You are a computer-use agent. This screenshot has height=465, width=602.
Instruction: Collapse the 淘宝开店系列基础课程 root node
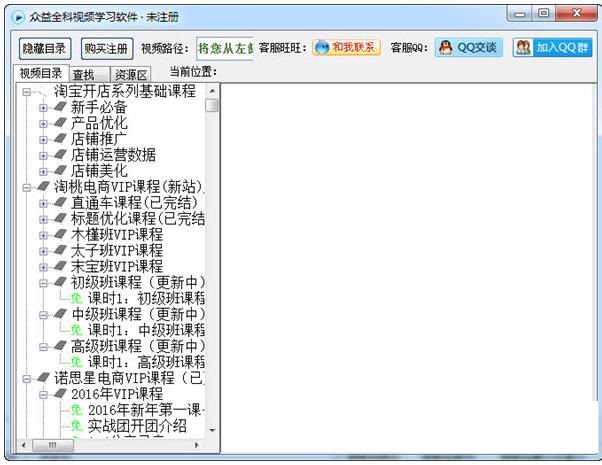point(26,92)
